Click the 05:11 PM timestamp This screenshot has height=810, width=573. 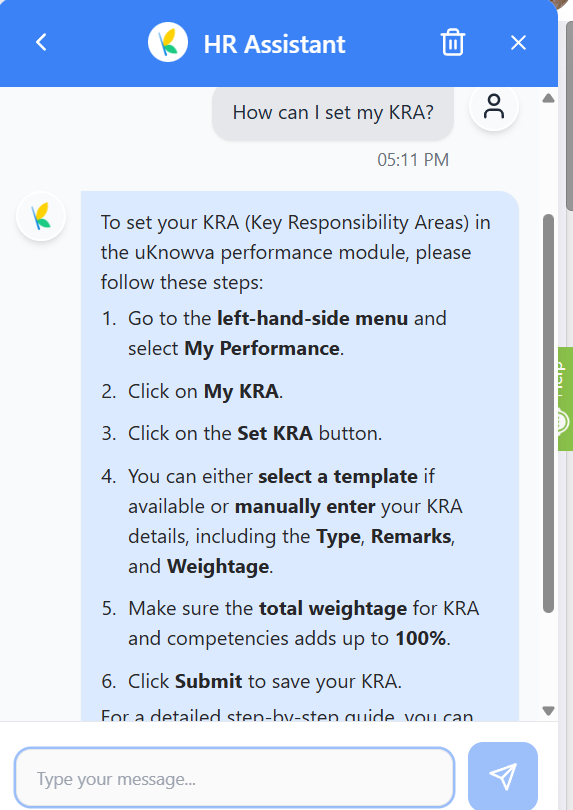click(413, 160)
